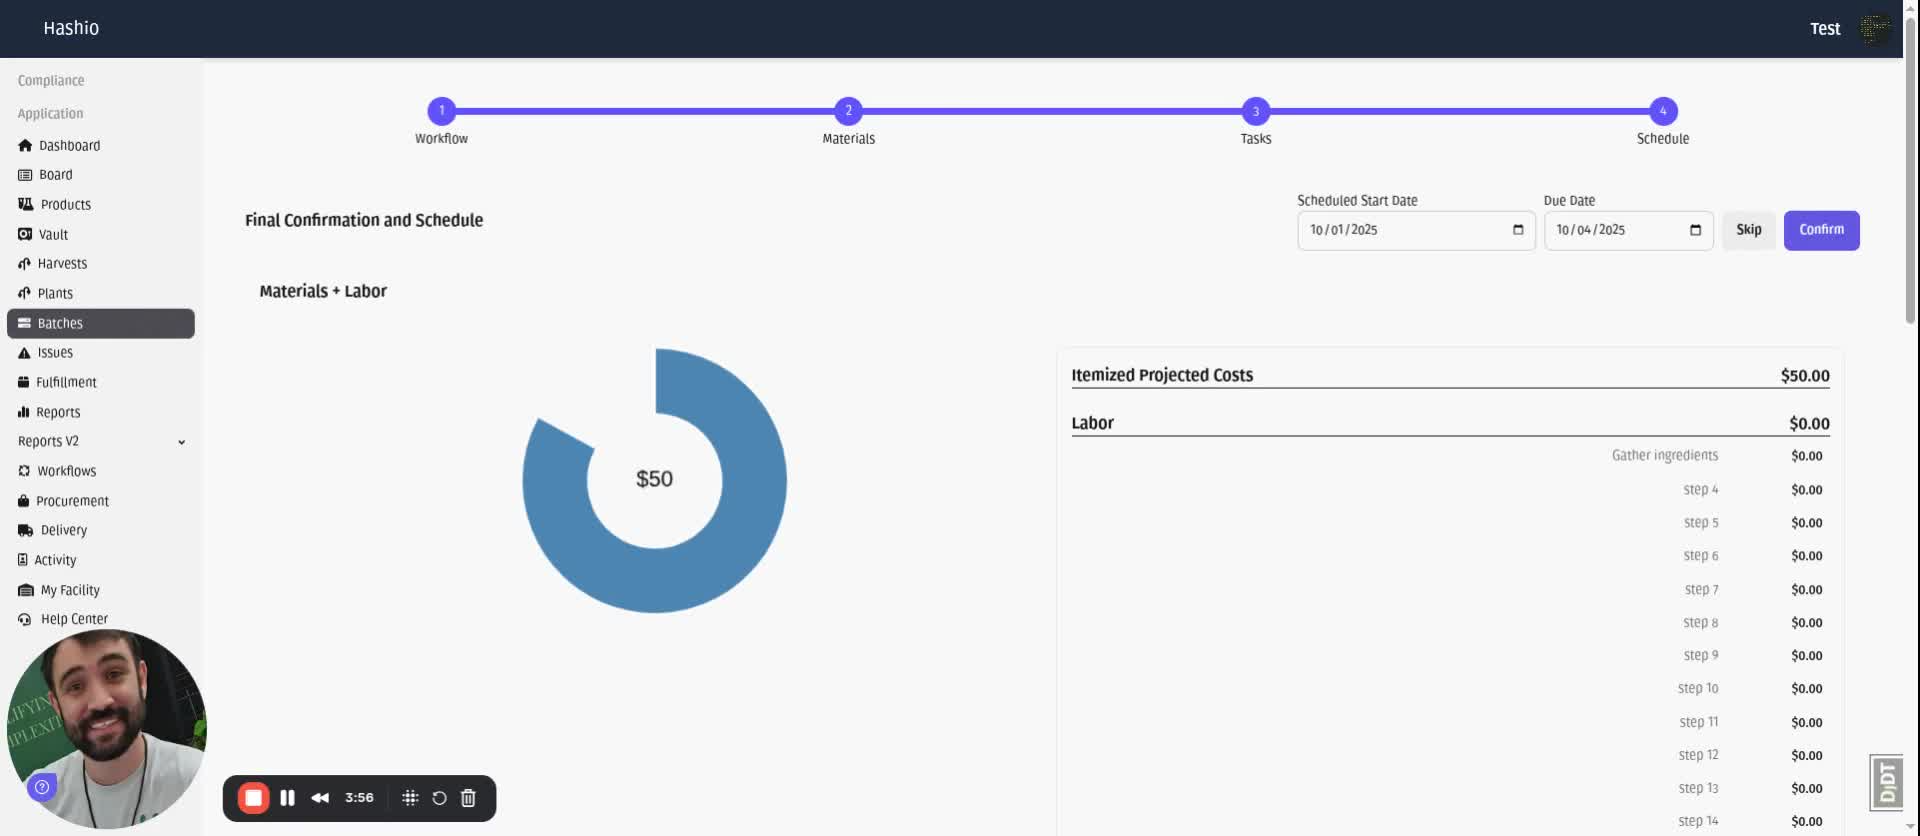Open the Issues warning triangle icon

coord(24,353)
